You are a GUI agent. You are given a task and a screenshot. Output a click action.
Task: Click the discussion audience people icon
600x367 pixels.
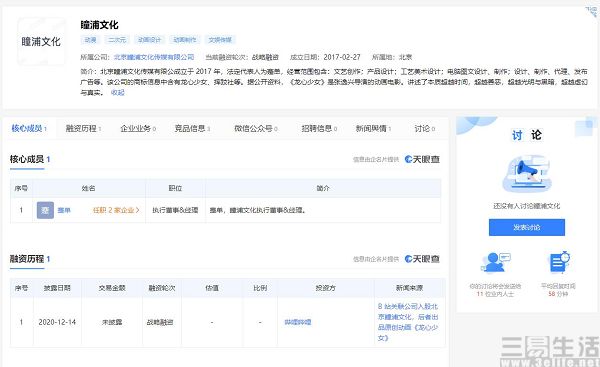[x=496, y=263]
